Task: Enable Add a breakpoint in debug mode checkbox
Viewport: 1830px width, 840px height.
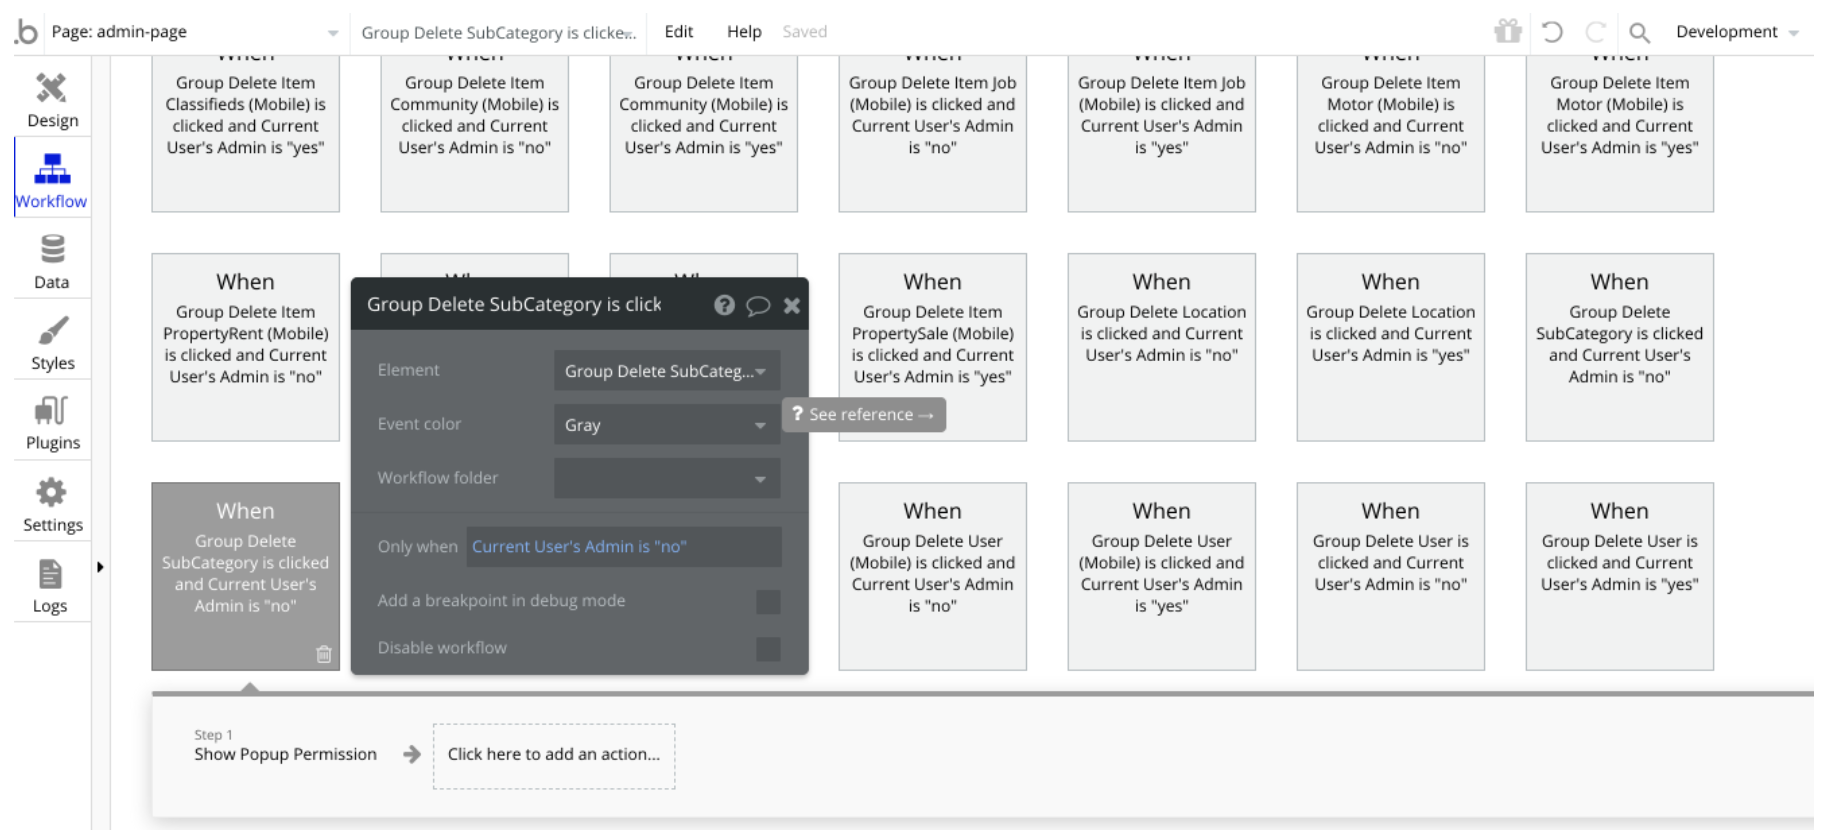Action: [x=768, y=601]
